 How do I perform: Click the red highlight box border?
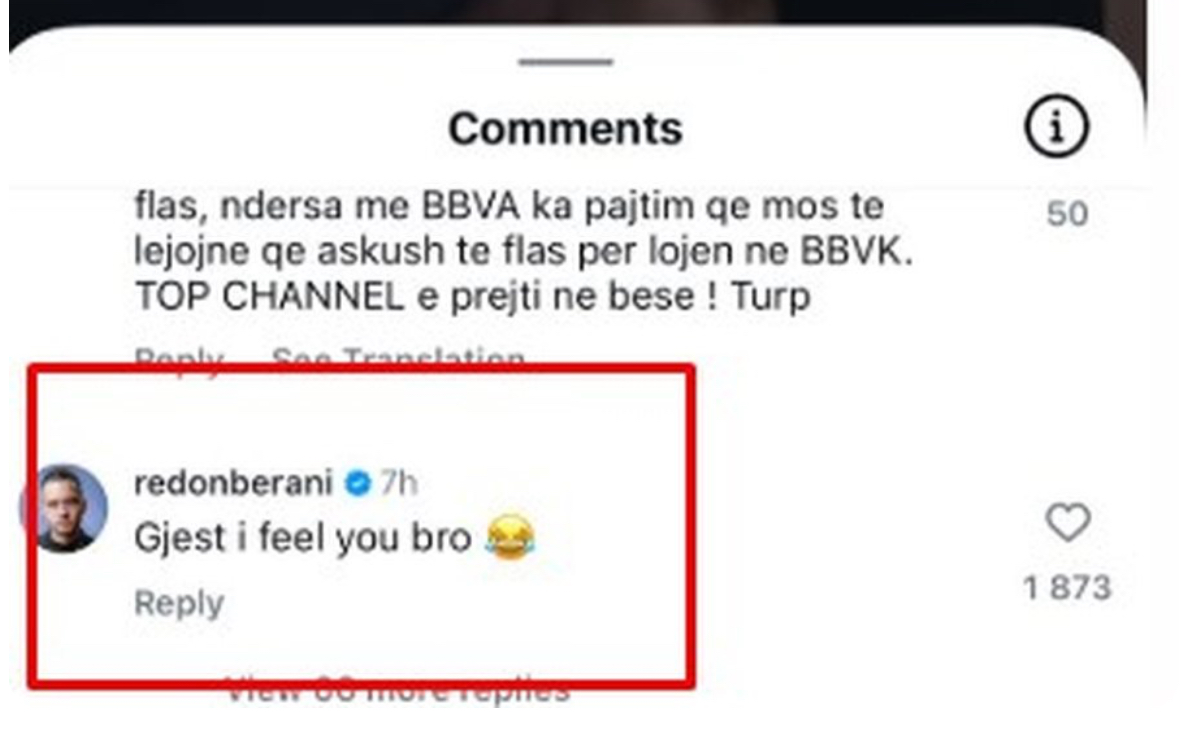pos(362,369)
